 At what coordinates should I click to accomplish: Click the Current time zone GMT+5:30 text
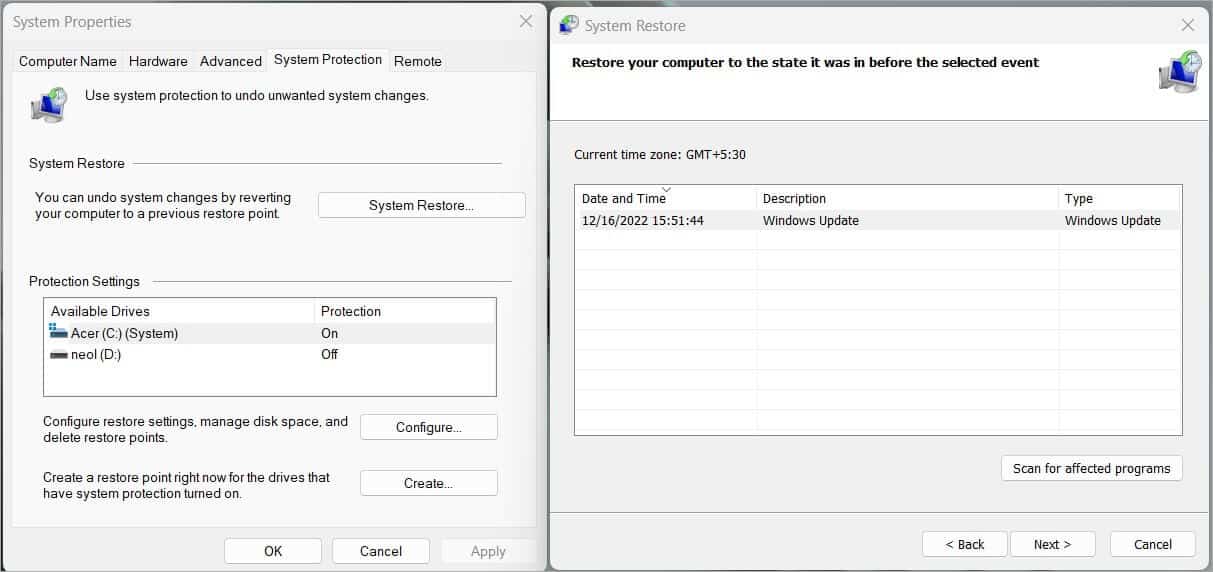pyautogui.click(x=660, y=155)
